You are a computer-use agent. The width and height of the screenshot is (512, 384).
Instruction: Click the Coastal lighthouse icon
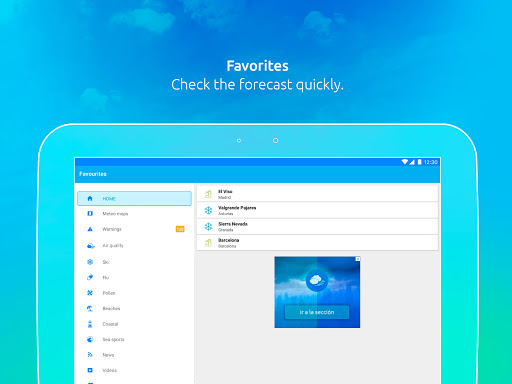point(90,324)
